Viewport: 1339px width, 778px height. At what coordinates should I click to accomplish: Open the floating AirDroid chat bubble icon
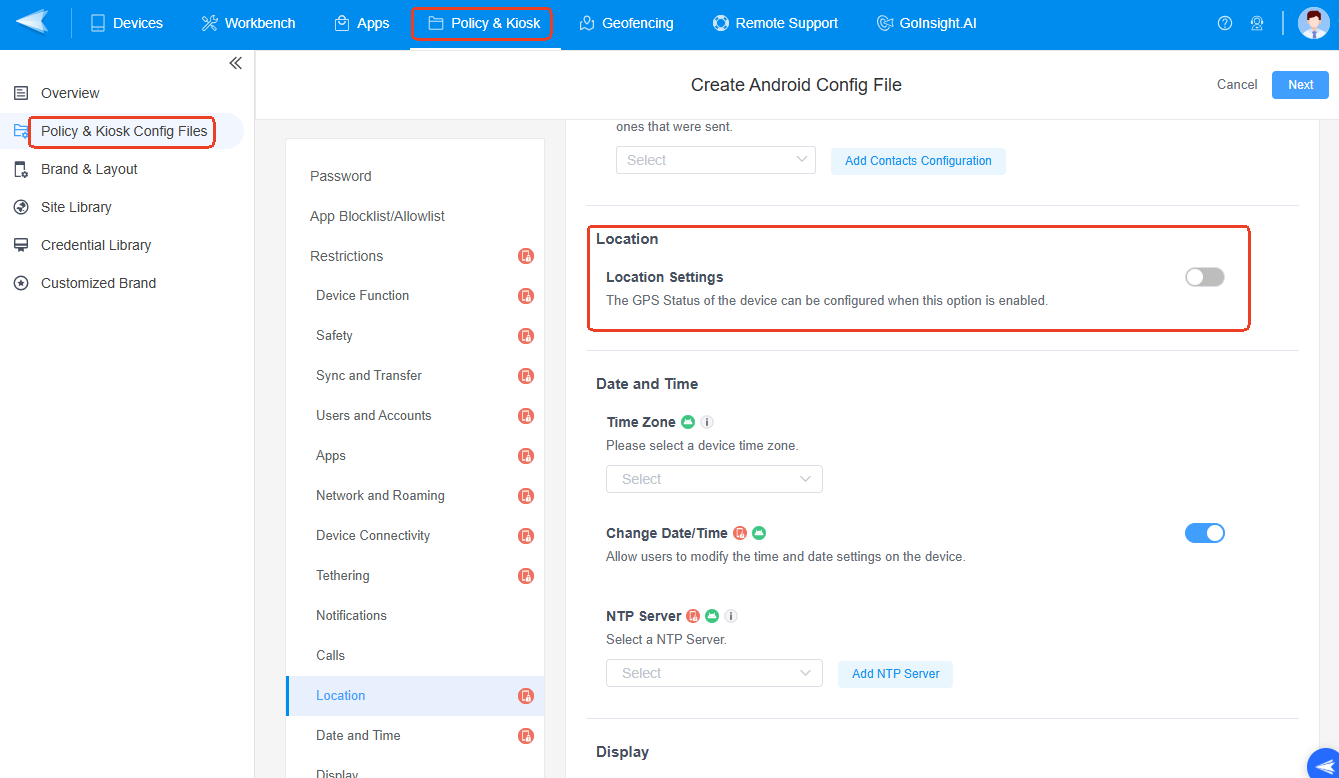pos(1322,763)
